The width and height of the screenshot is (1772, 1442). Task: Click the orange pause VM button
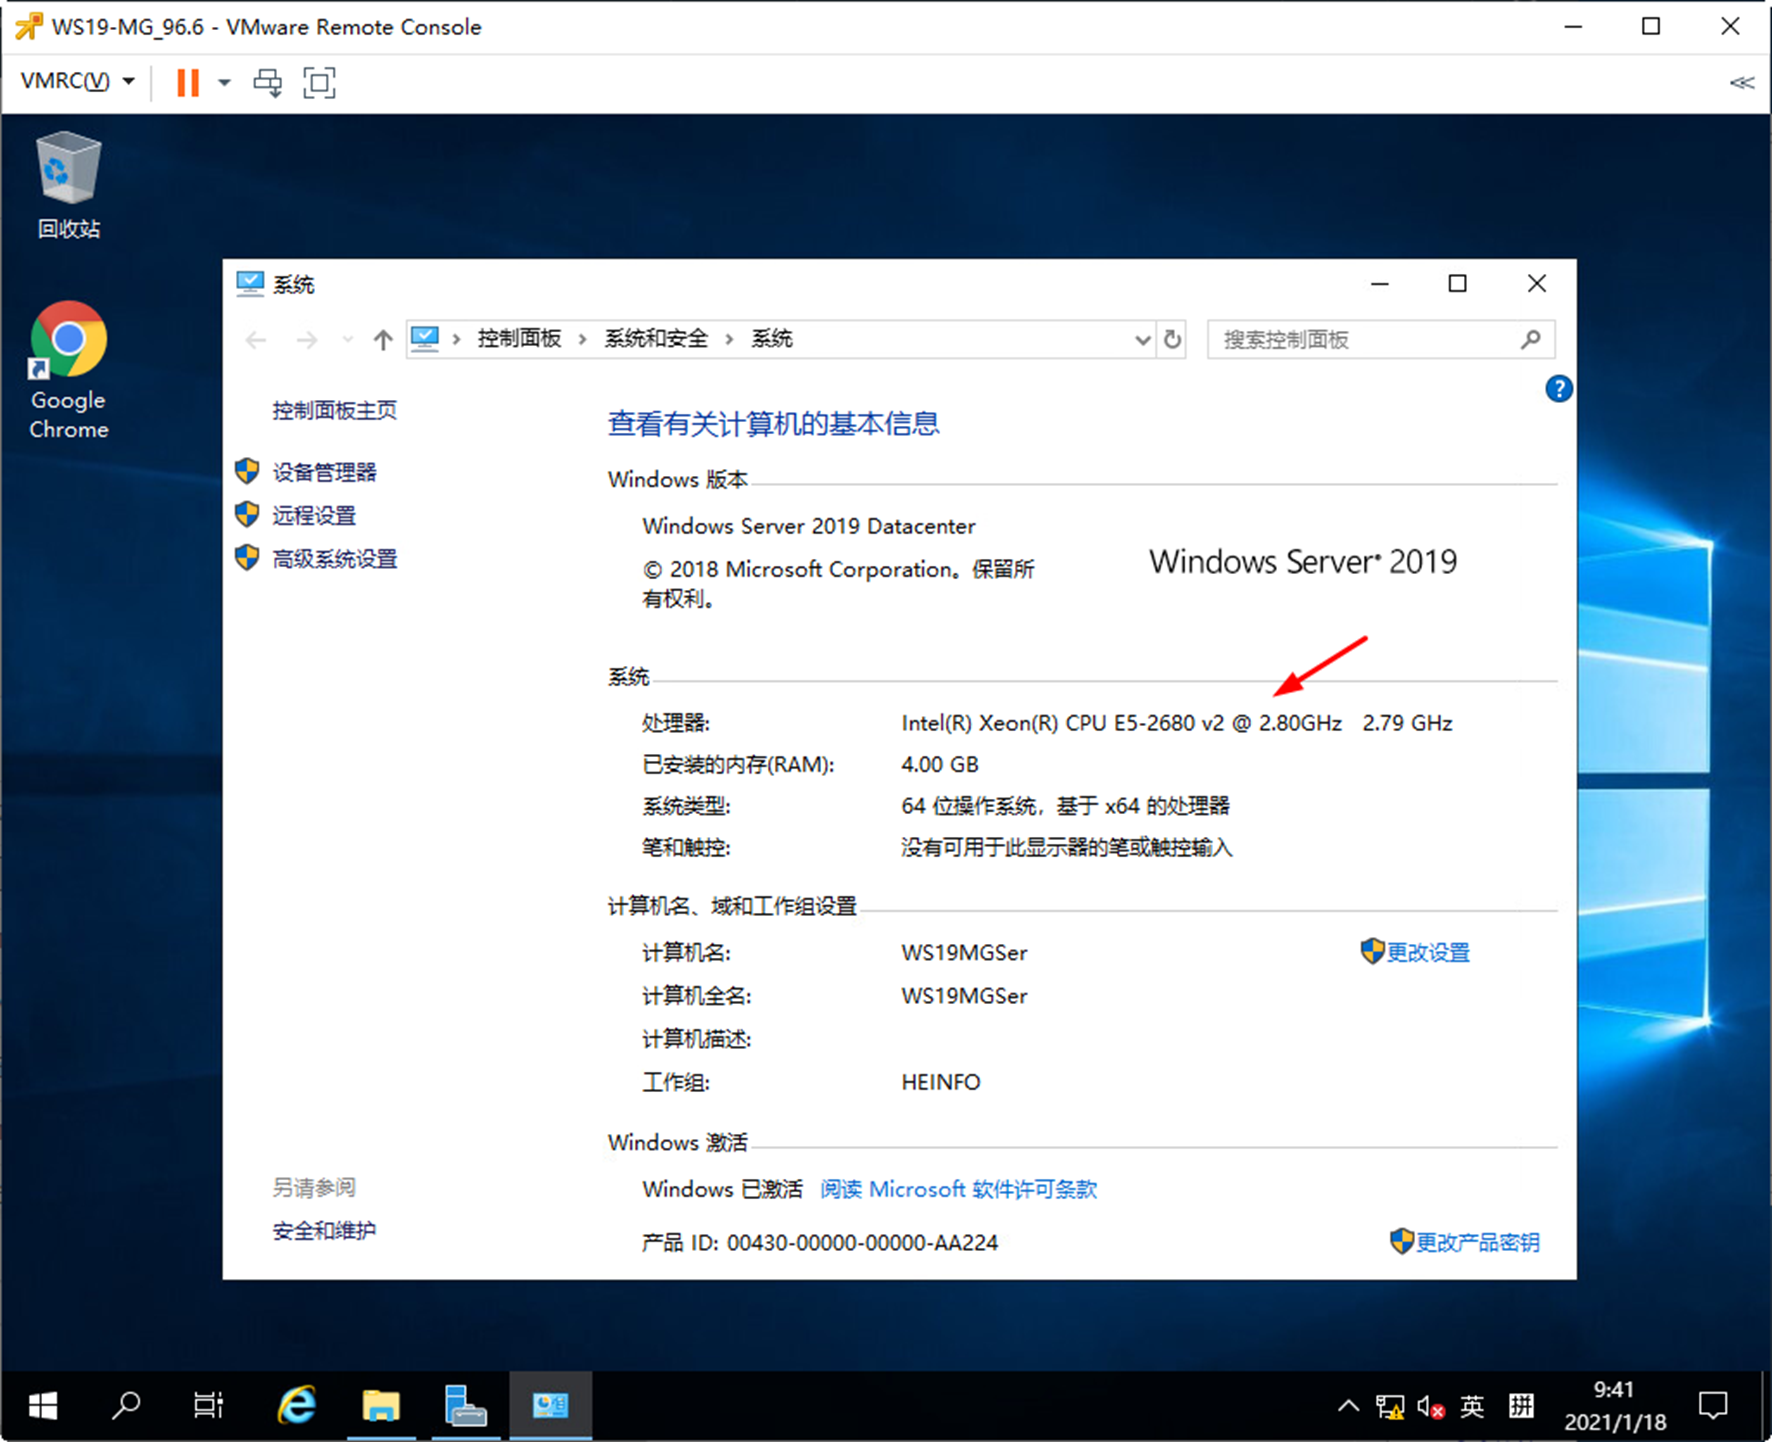point(187,82)
